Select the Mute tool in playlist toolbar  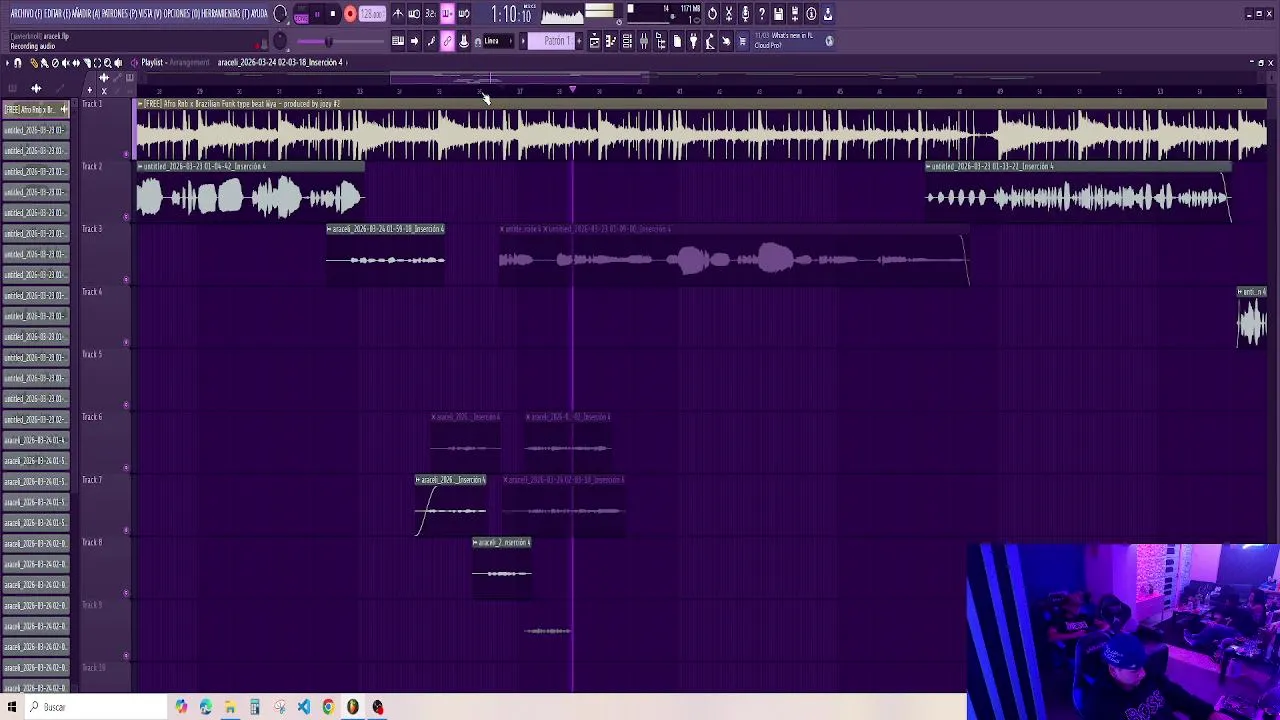pyautogui.click(x=65, y=62)
